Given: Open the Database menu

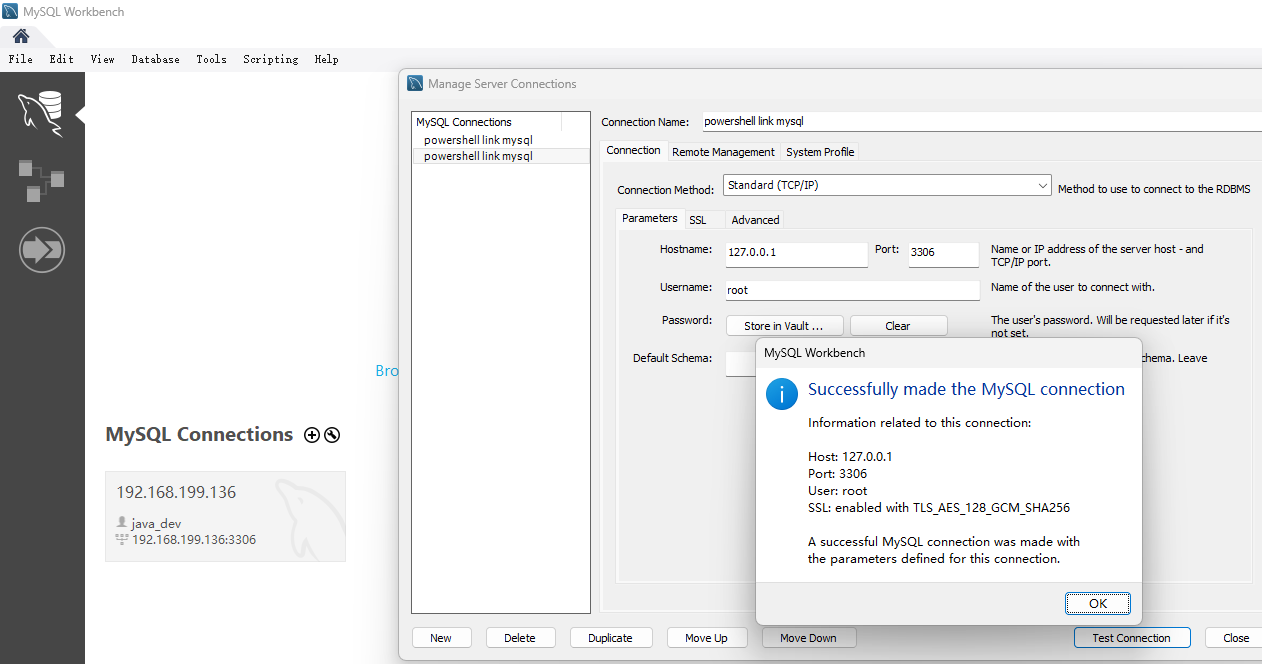Looking at the screenshot, I should (x=156, y=59).
